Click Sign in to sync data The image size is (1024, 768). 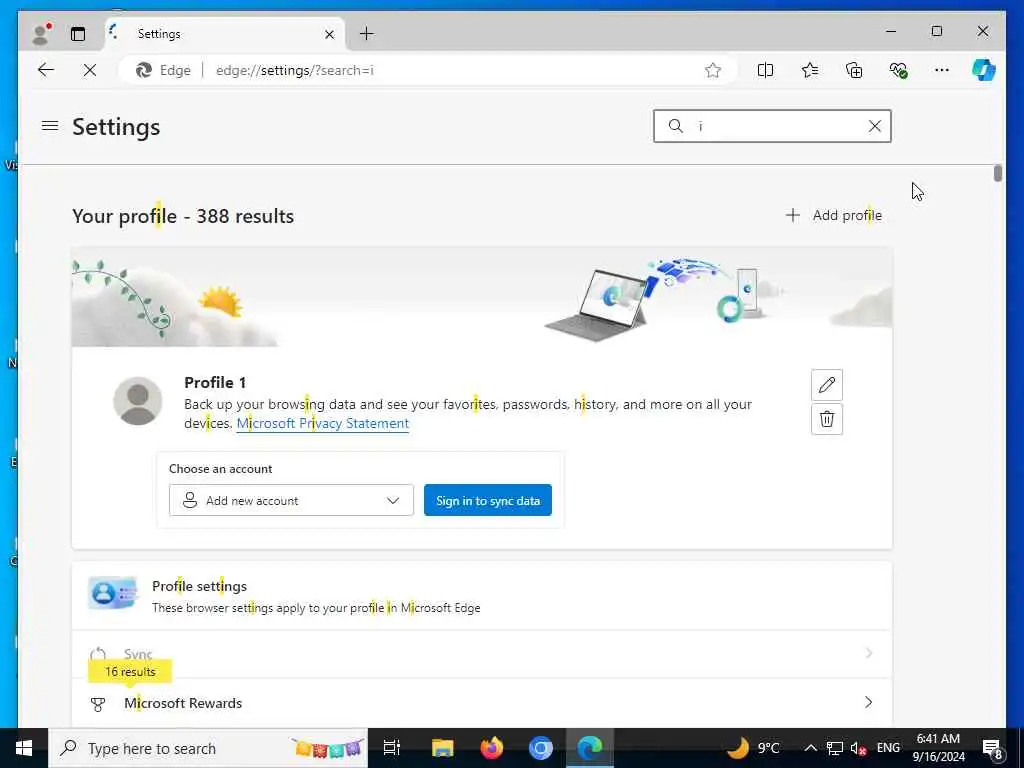click(x=488, y=500)
